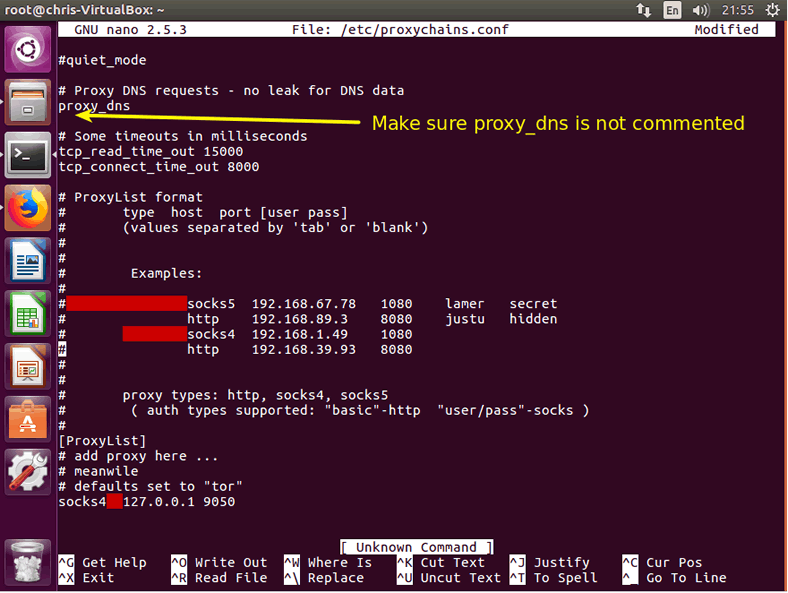Open Ubuntu Software store icon
The width and height of the screenshot is (788, 593).
(x=28, y=419)
